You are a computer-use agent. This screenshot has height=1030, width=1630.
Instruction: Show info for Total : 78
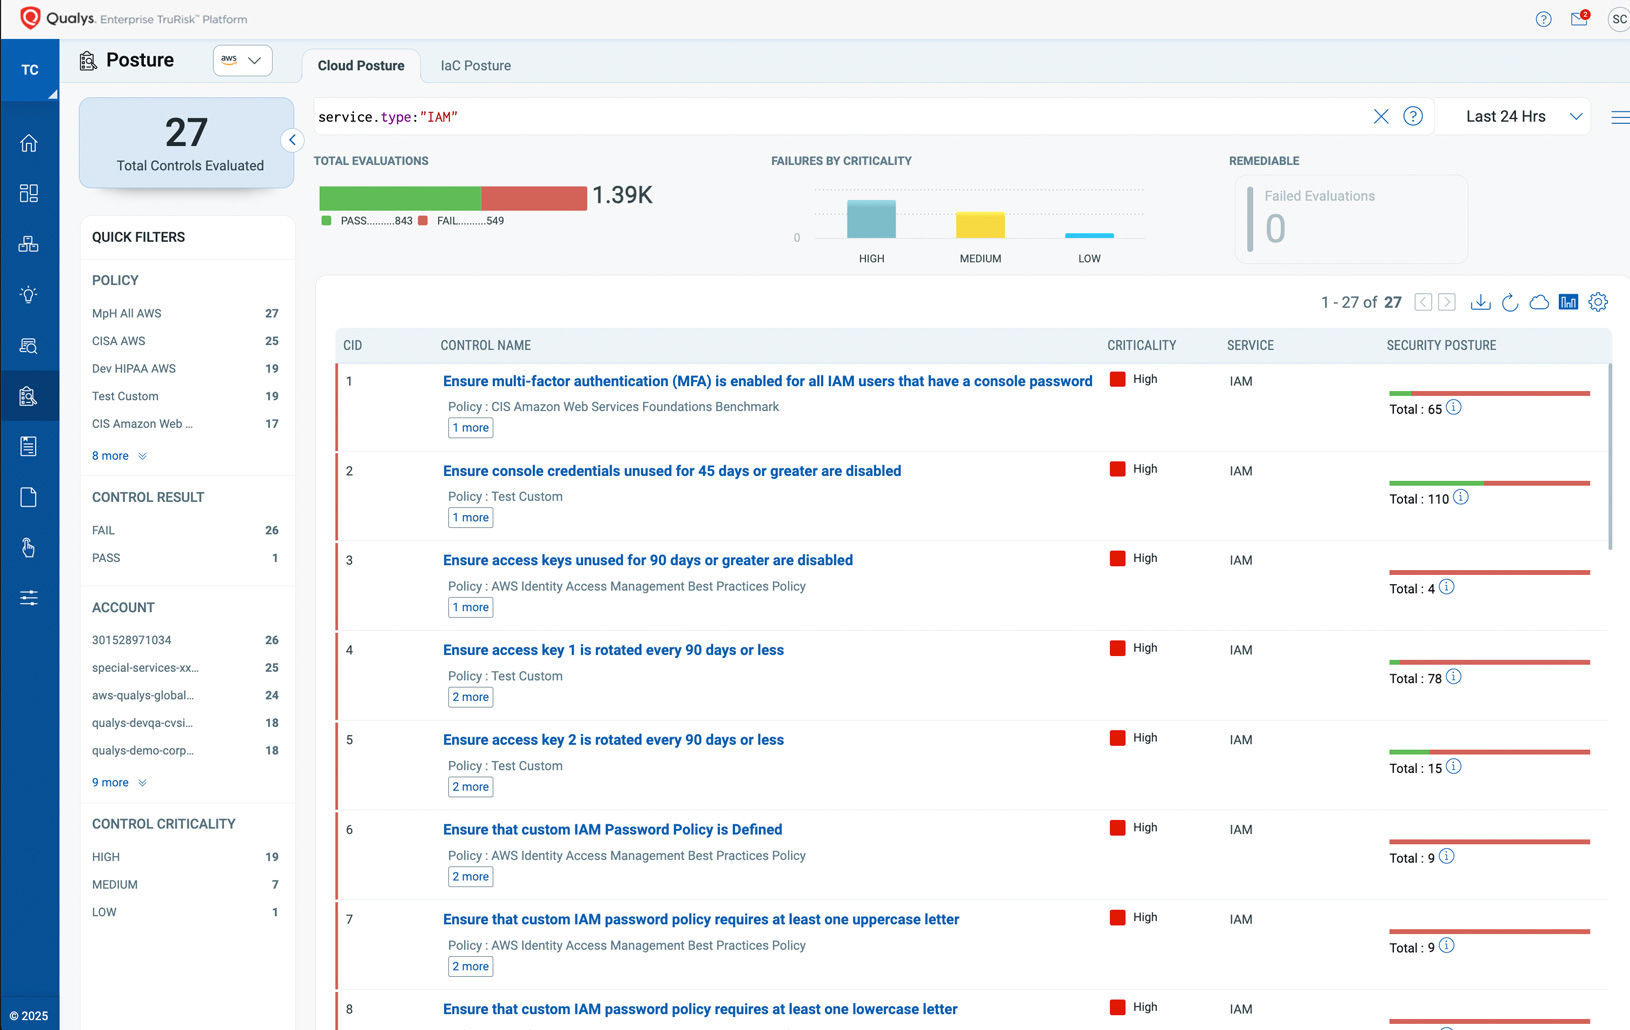1454,677
